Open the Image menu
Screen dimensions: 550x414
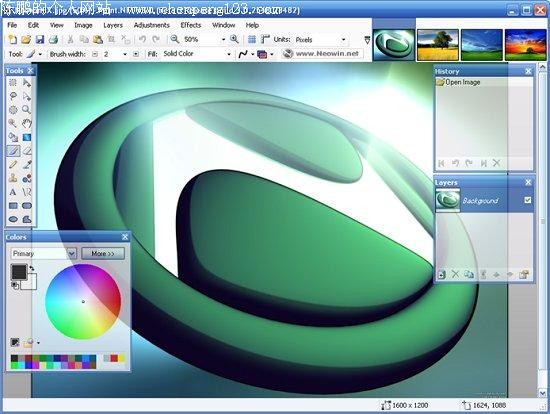(83, 25)
